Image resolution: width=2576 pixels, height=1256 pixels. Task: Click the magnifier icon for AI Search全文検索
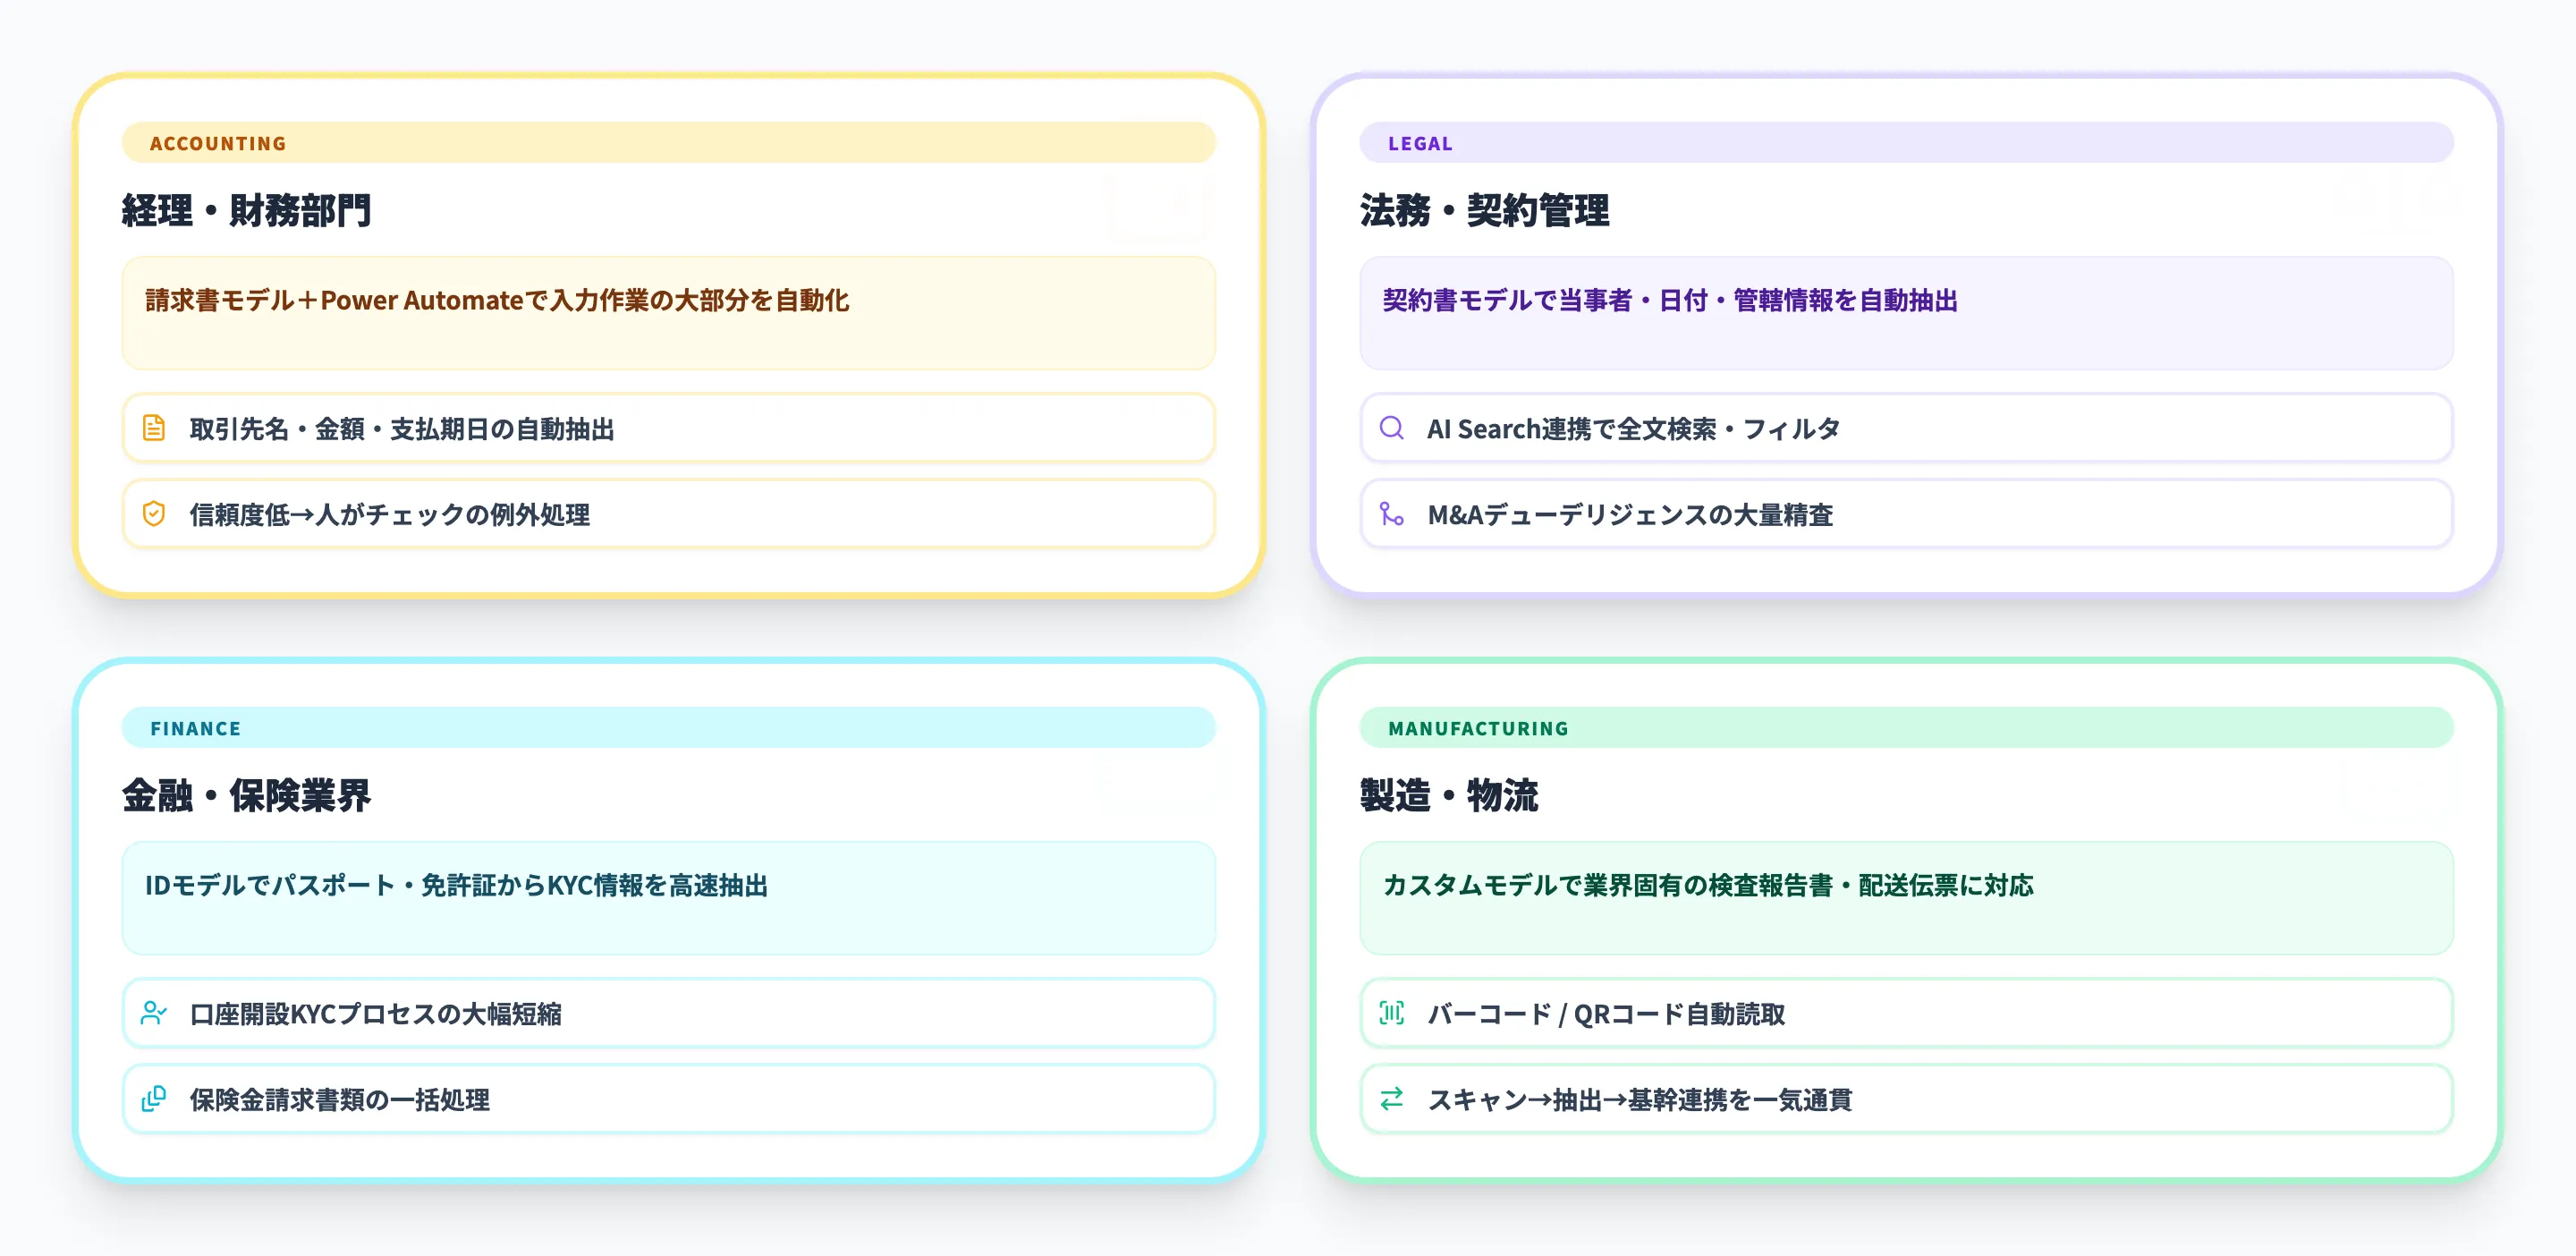[x=1391, y=428]
